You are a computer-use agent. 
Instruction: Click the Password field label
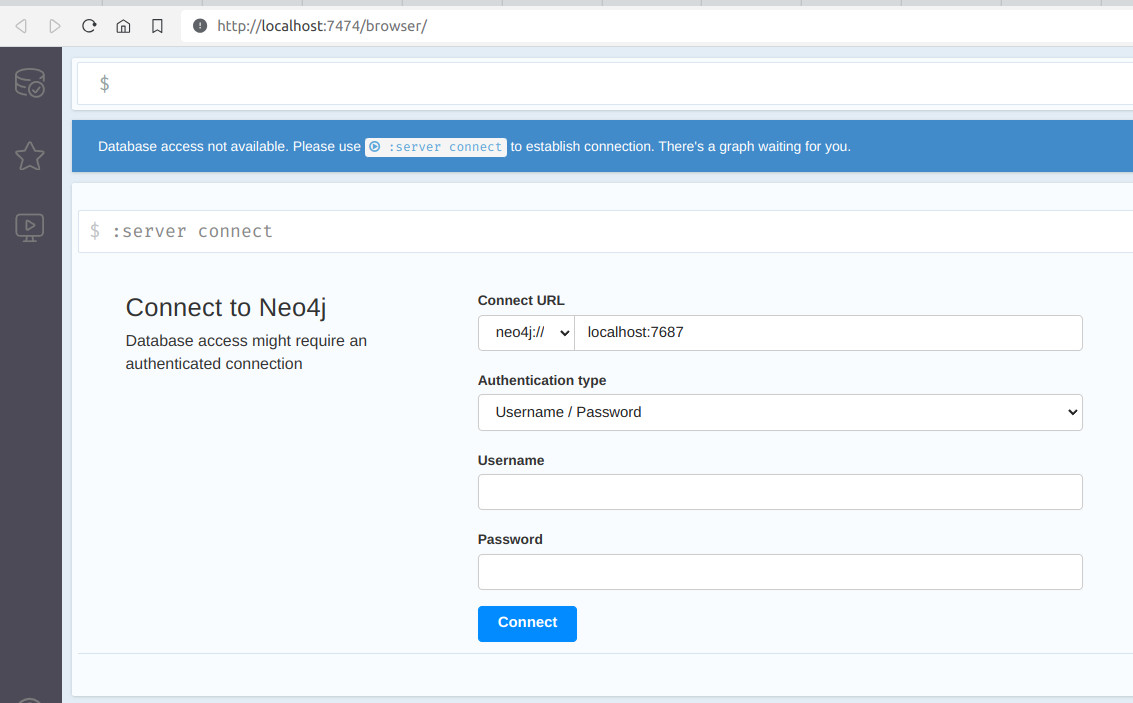pyautogui.click(x=510, y=540)
